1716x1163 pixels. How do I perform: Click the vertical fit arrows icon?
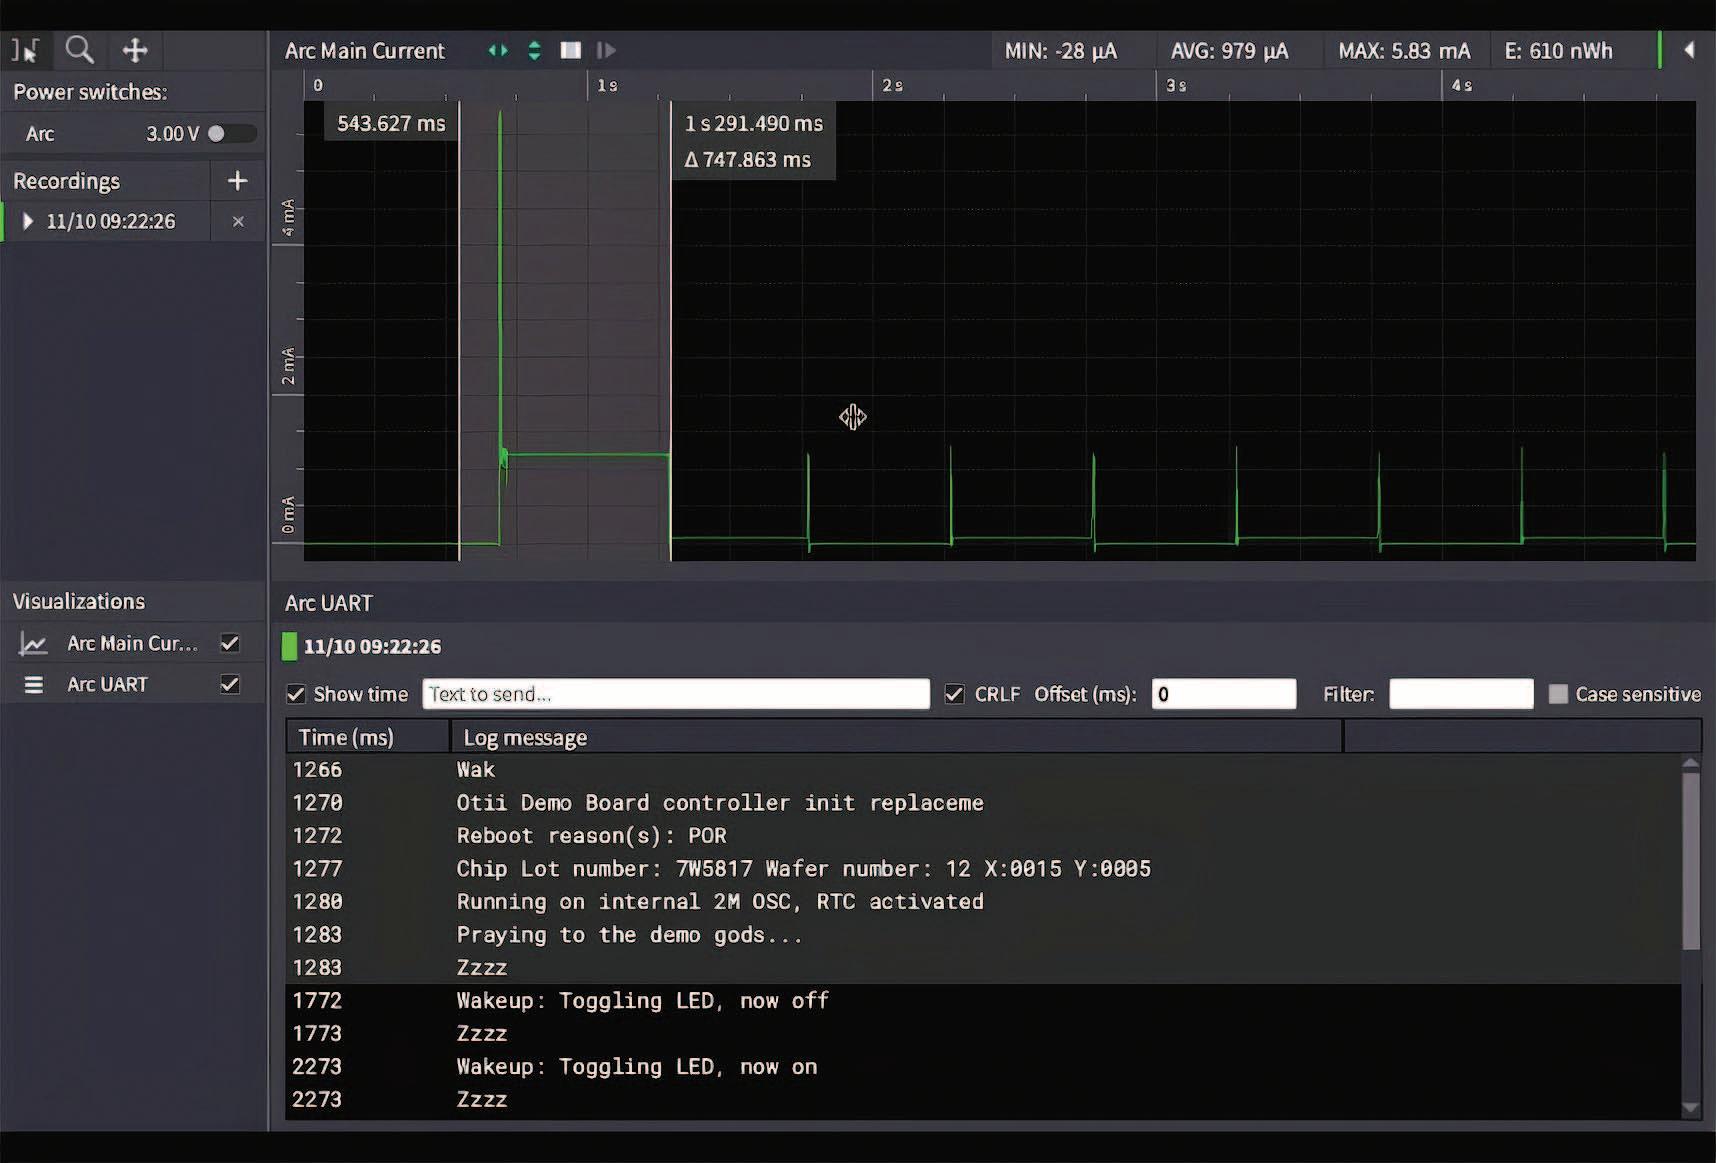534,51
